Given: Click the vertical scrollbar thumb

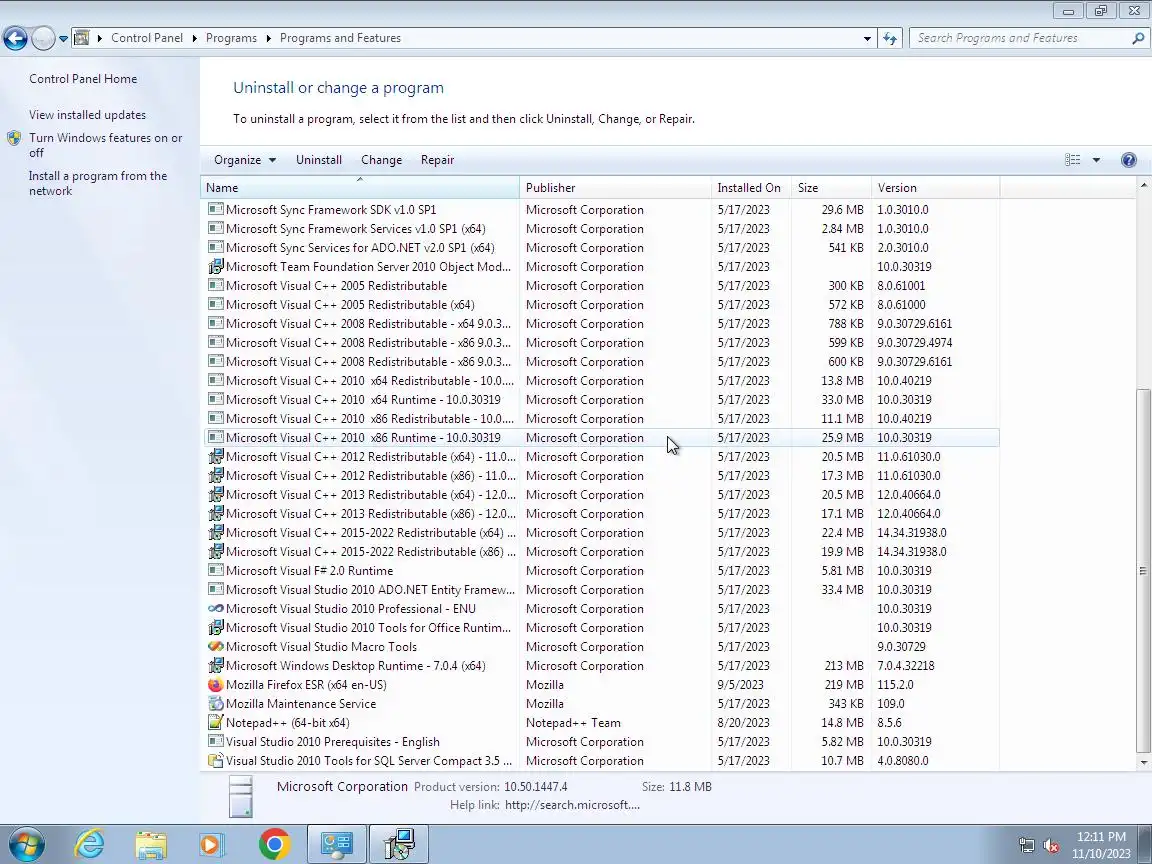Looking at the screenshot, I should click(x=1143, y=570).
